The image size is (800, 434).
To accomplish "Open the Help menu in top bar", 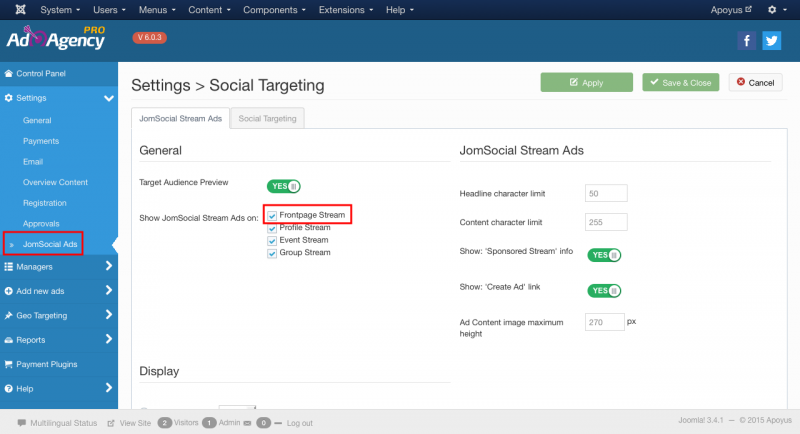I will [x=399, y=10].
